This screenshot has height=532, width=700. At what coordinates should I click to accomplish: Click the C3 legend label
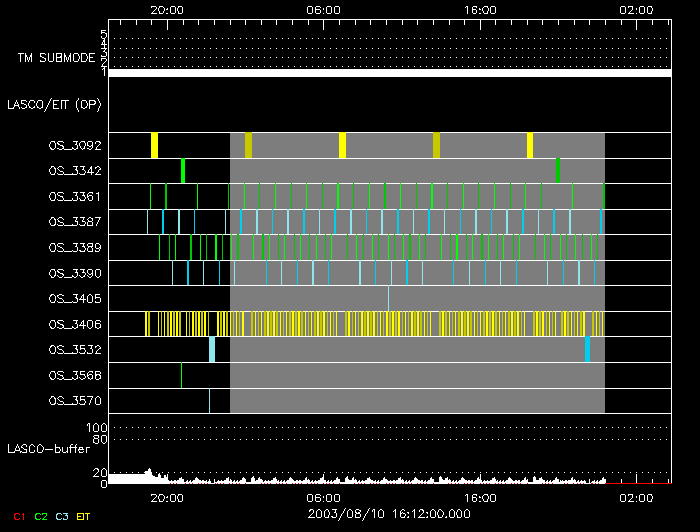point(62,516)
